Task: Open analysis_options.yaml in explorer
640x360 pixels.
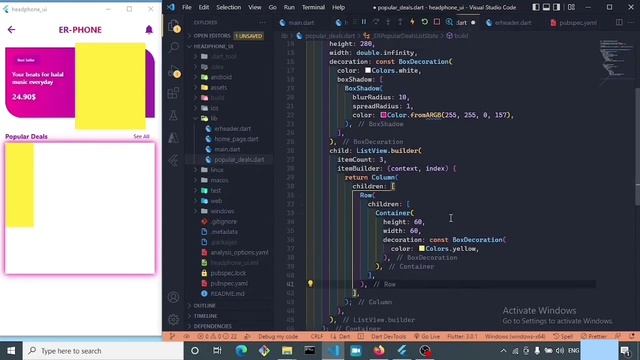Action: click(x=239, y=252)
